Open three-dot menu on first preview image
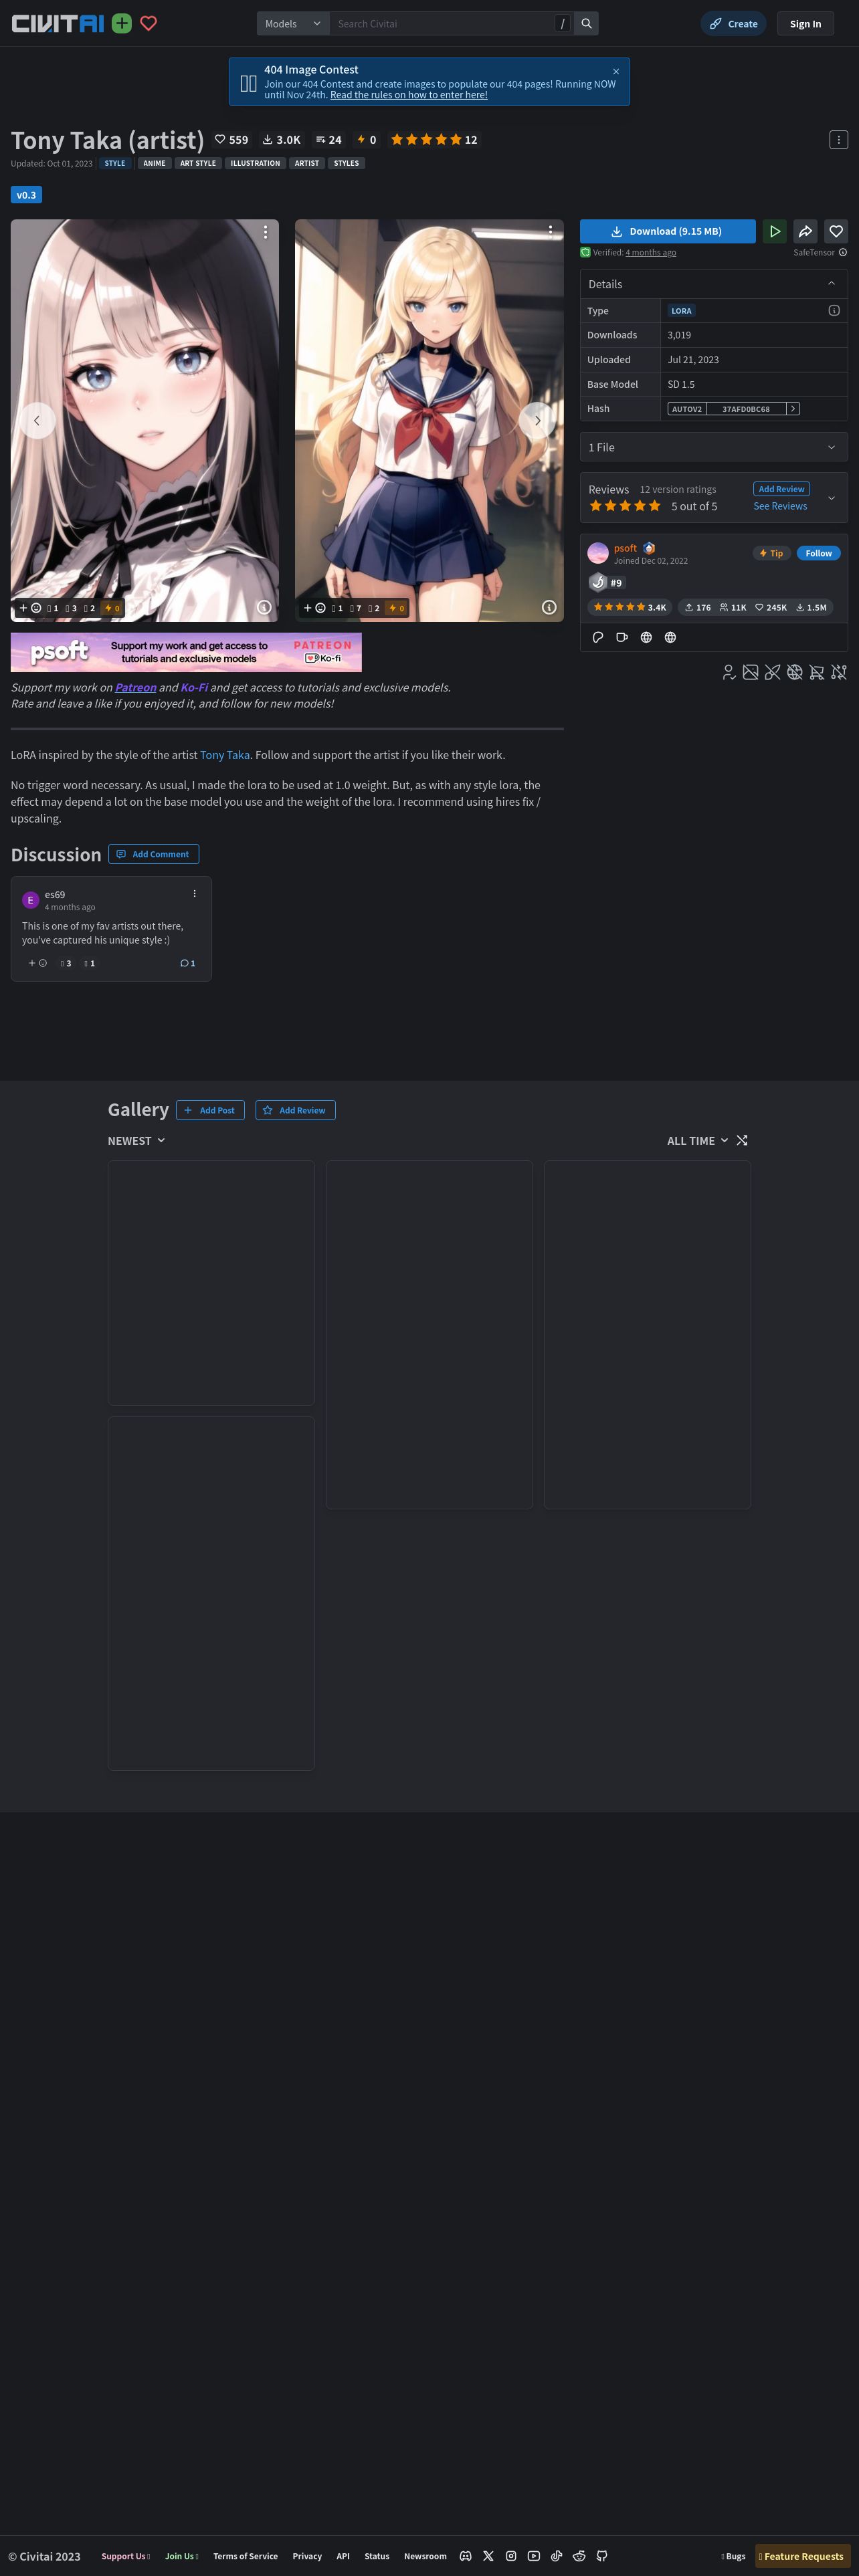Viewport: 859px width, 2576px height. pyautogui.click(x=265, y=232)
